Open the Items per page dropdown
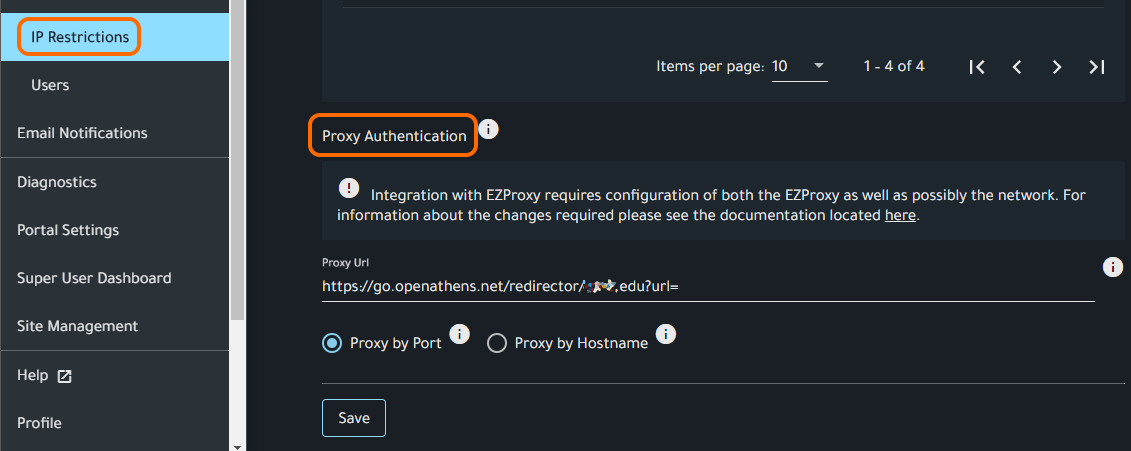Image resolution: width=1131 pixels, height=451 pixels. (x=799, y=67)
